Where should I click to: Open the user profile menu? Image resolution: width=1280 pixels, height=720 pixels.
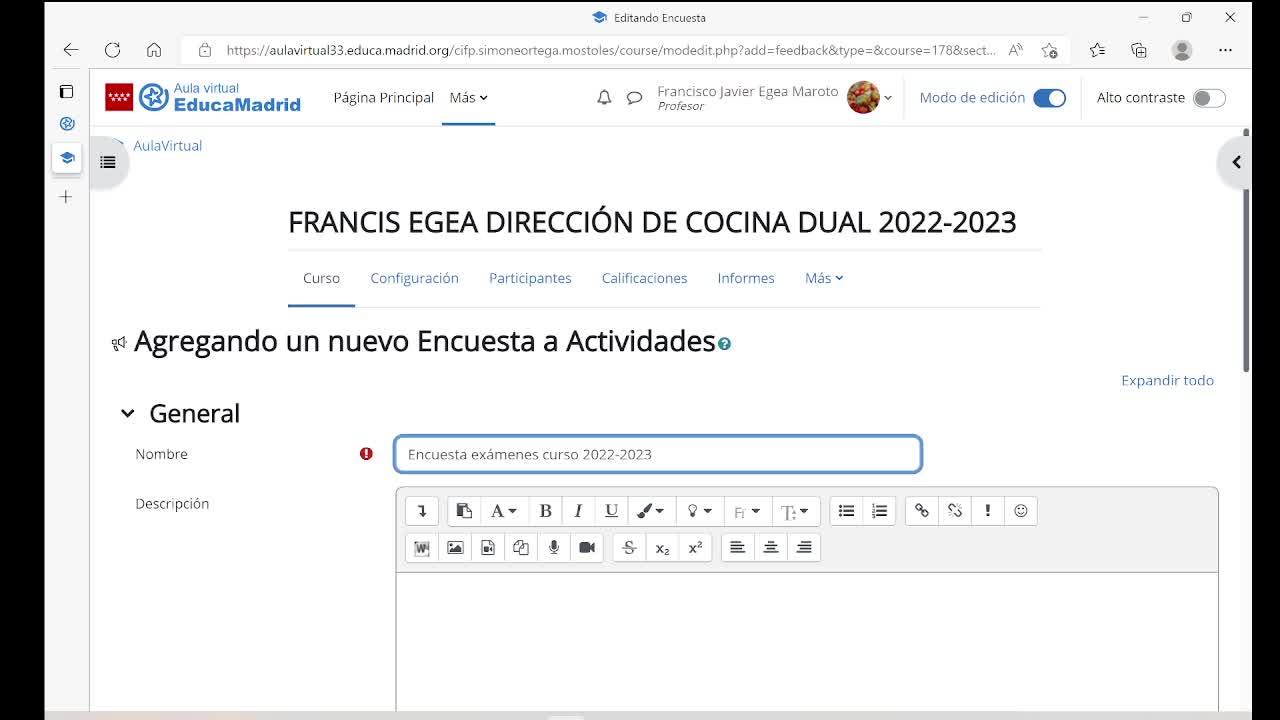tap(870, 98)
